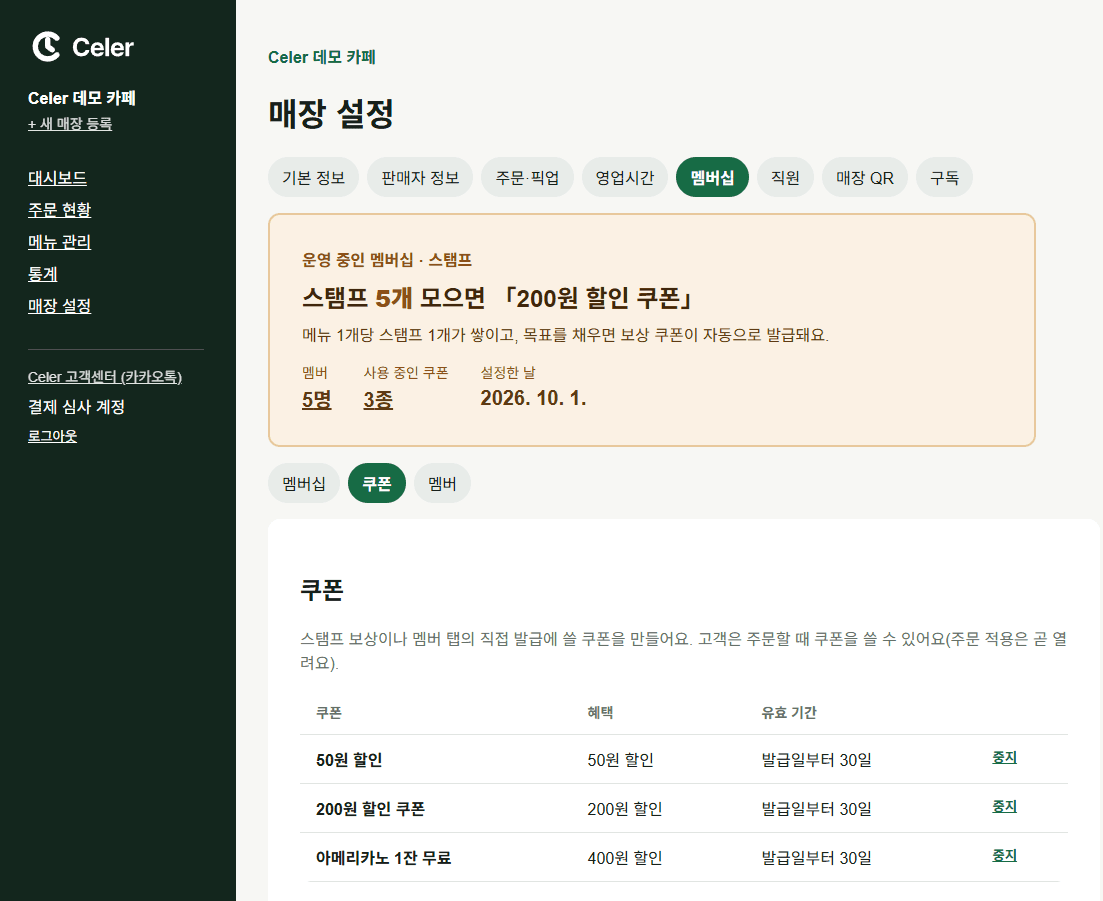Open 주문 현황 in the sidebar
Viewport: 1103px width, 901px height.
pos(59,210)
